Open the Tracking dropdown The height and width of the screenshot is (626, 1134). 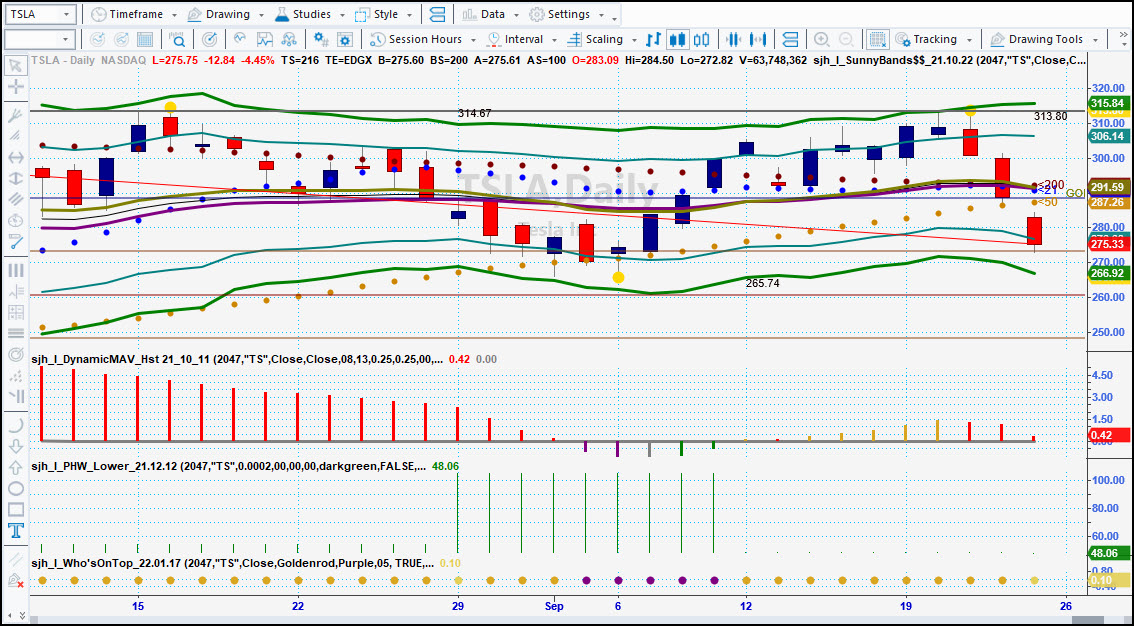[934, 39]
